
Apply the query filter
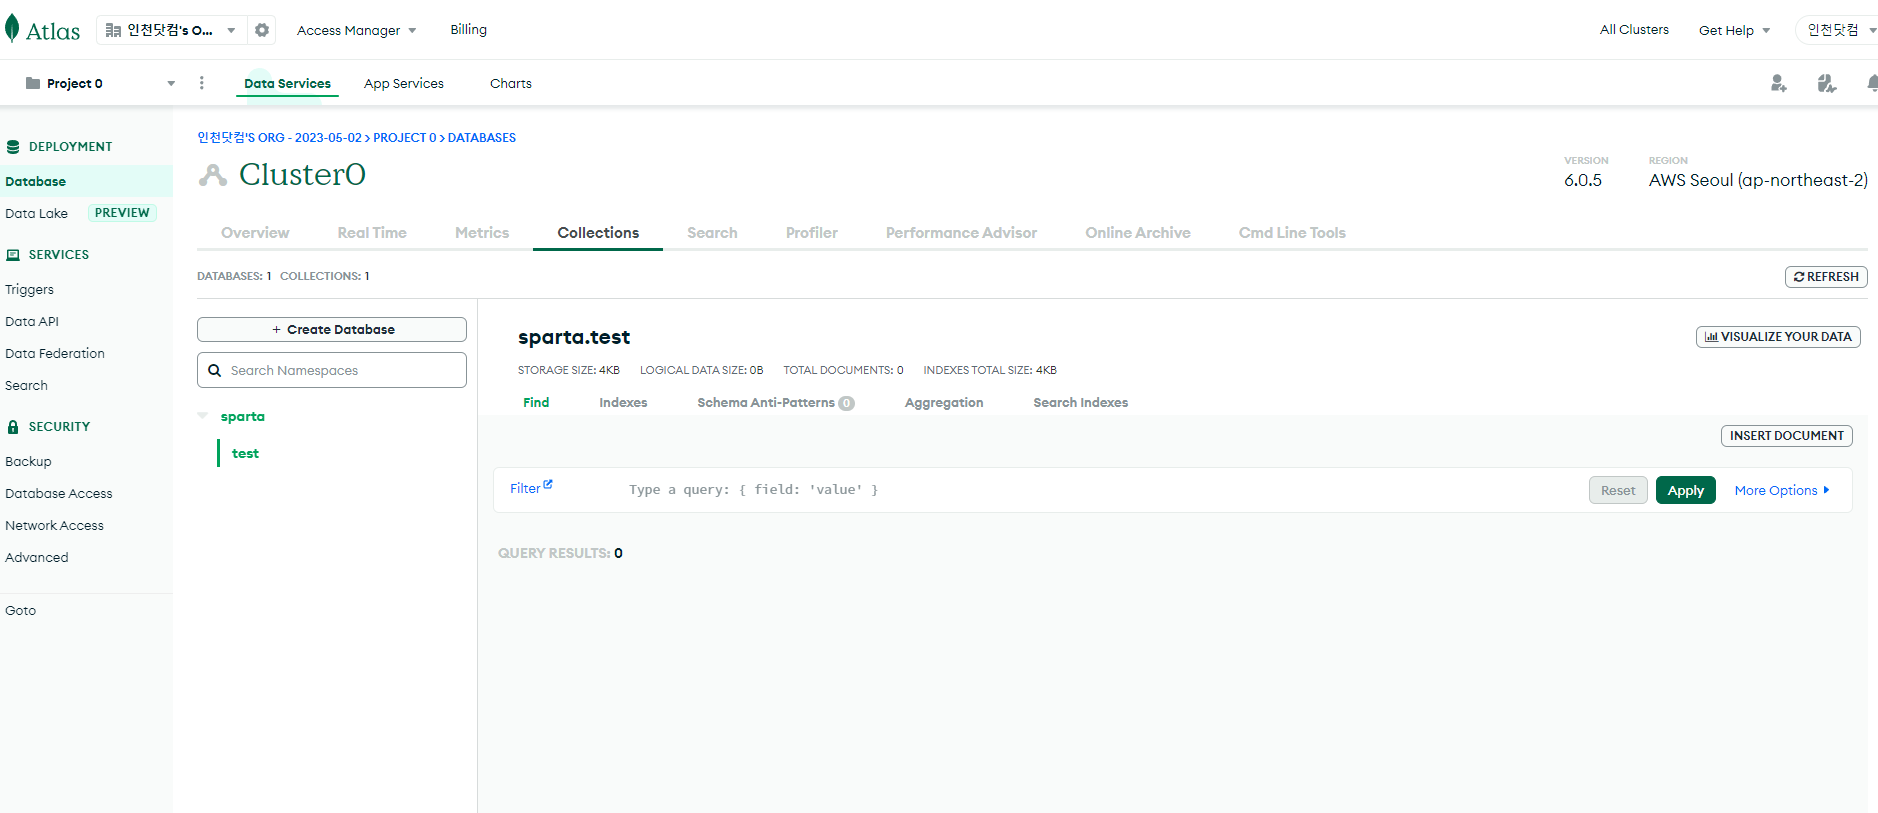pyautogui.click(x=1686, y=490)
